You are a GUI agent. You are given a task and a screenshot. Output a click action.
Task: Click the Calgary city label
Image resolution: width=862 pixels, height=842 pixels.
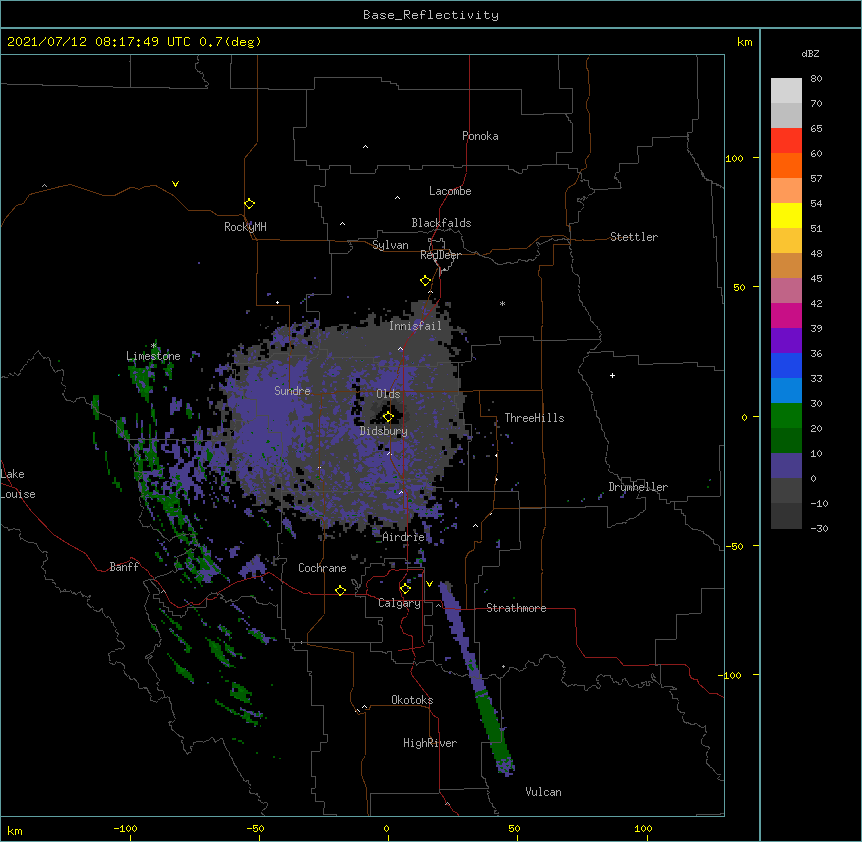(399, 603)
